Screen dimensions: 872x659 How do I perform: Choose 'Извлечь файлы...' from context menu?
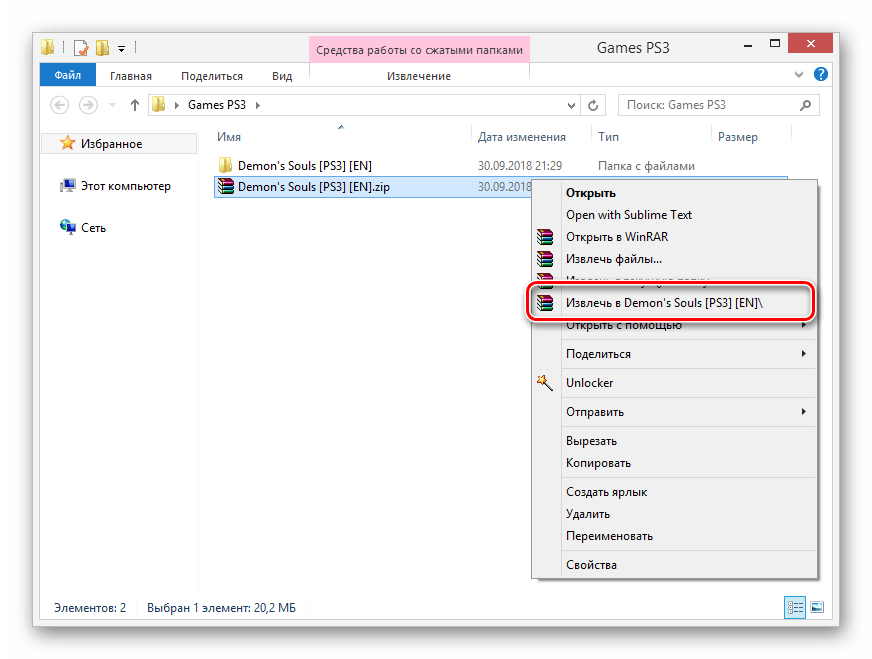point(613,259)
